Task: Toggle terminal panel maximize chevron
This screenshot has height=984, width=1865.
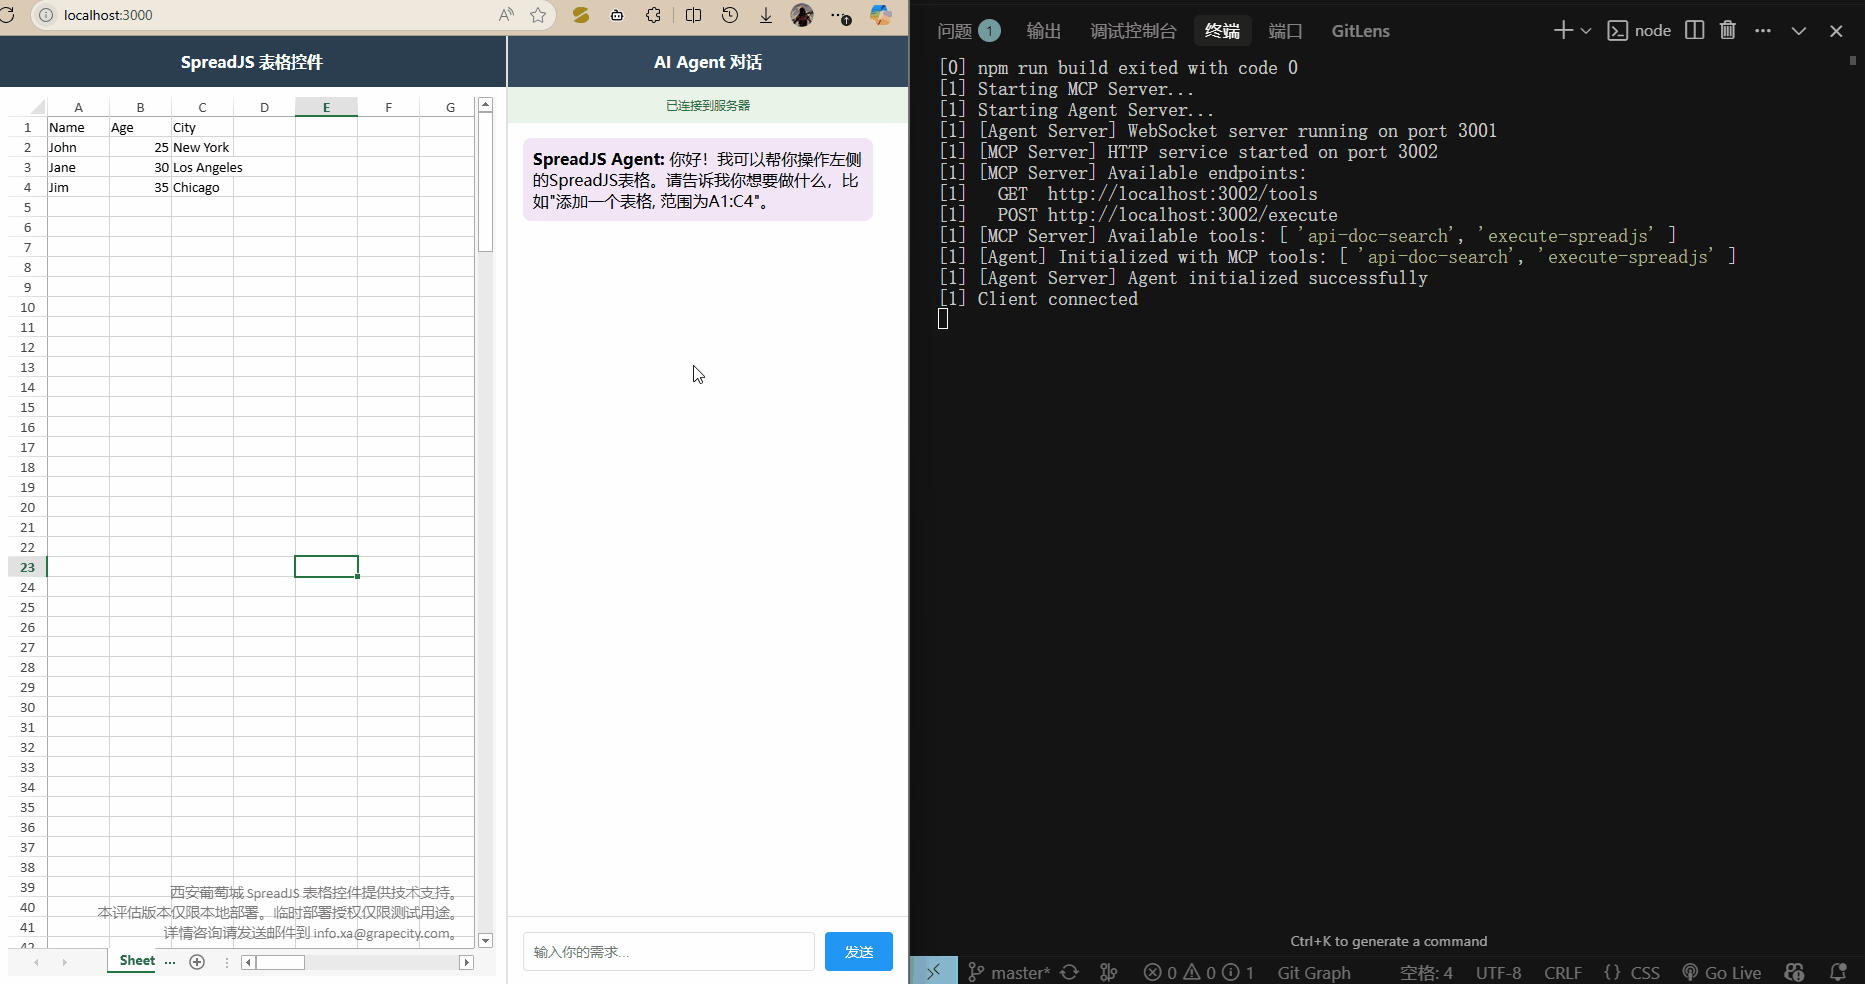Action: [x=1798, y=31]
